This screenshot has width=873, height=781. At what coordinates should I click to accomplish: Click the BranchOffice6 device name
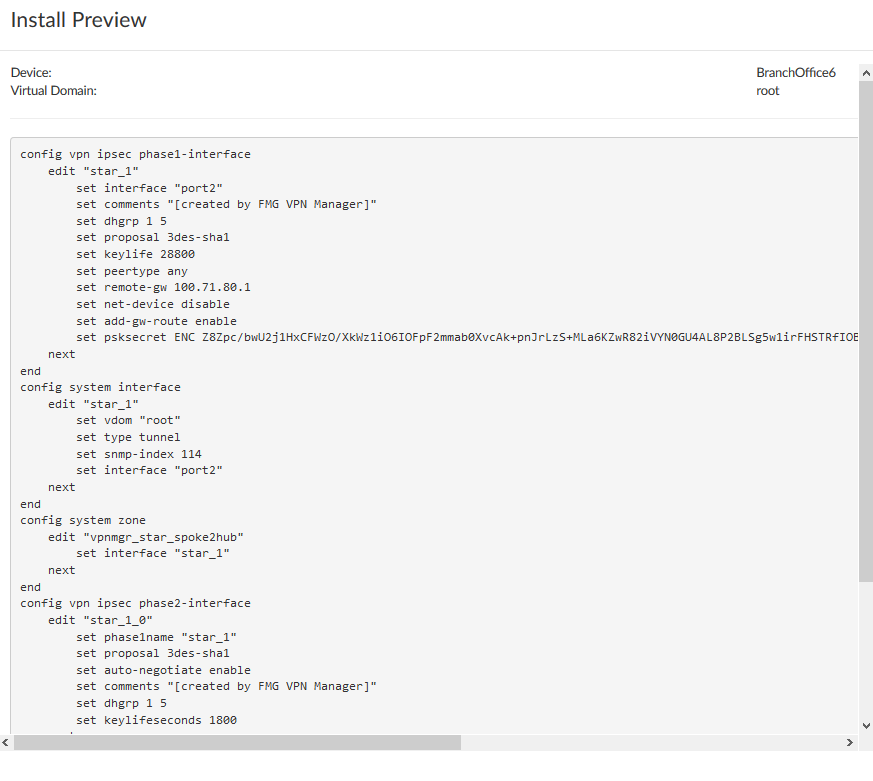(x=795, y=73)
